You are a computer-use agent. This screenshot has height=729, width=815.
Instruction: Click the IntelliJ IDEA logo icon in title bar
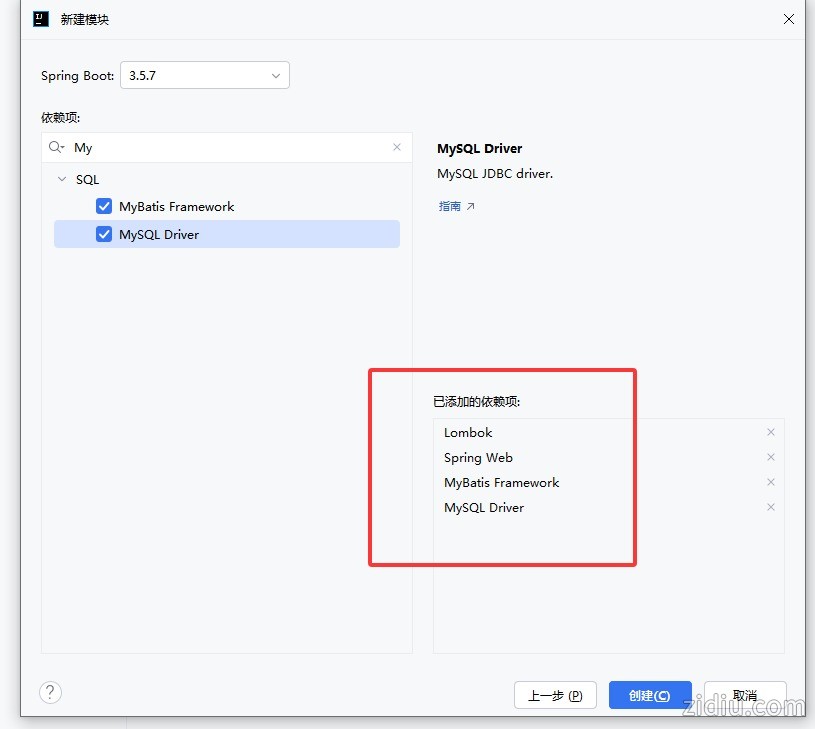[x=41, y=19]
